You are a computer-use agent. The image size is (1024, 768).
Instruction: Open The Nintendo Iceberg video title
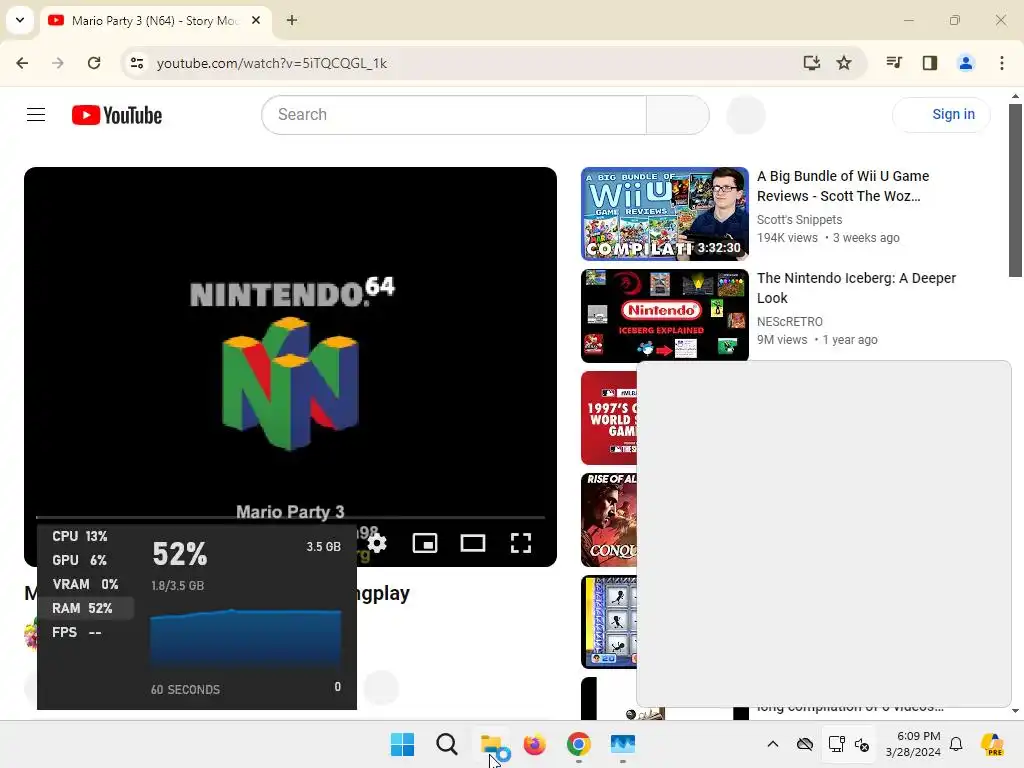pyautogui.click(x=856, y=288)
